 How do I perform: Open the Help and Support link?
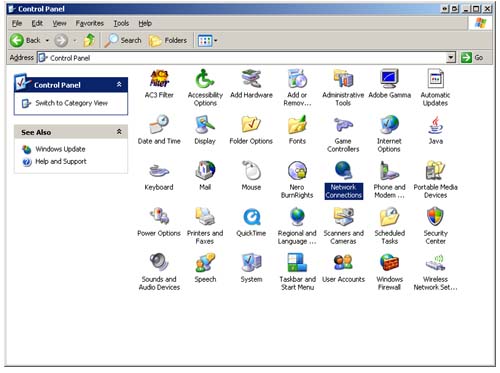click(61, 161)
